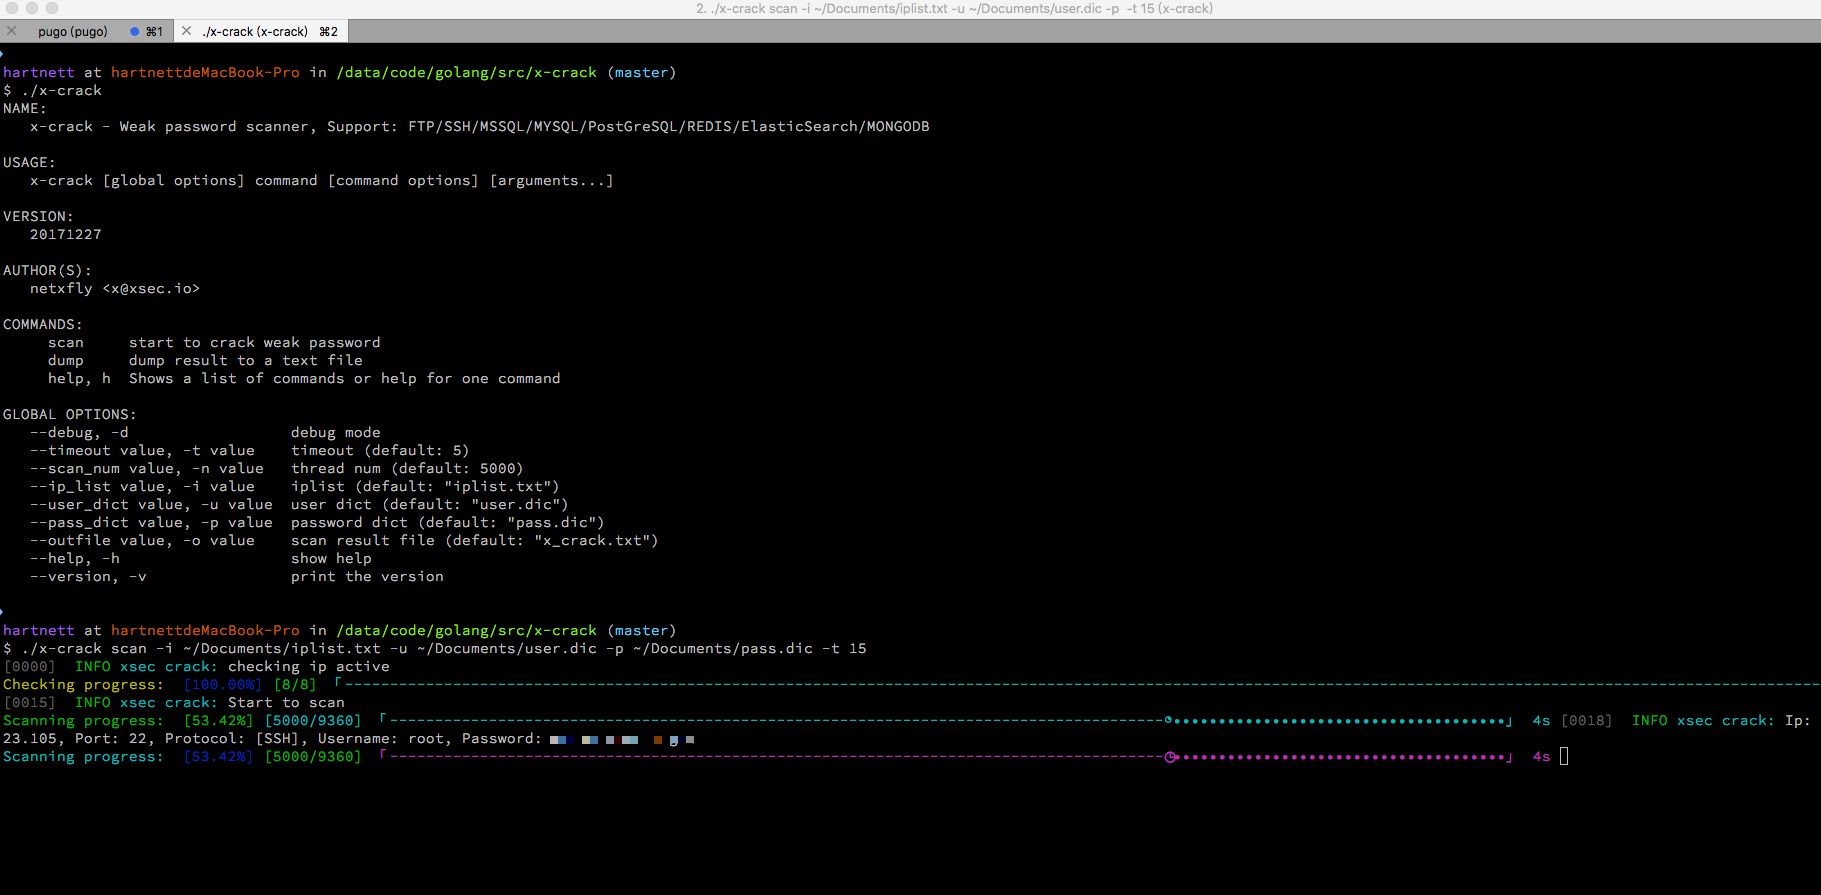Click the '--pass_dict value, -p value' option
Viewport: 1821px width, 895px height.
tap(151, 522)
